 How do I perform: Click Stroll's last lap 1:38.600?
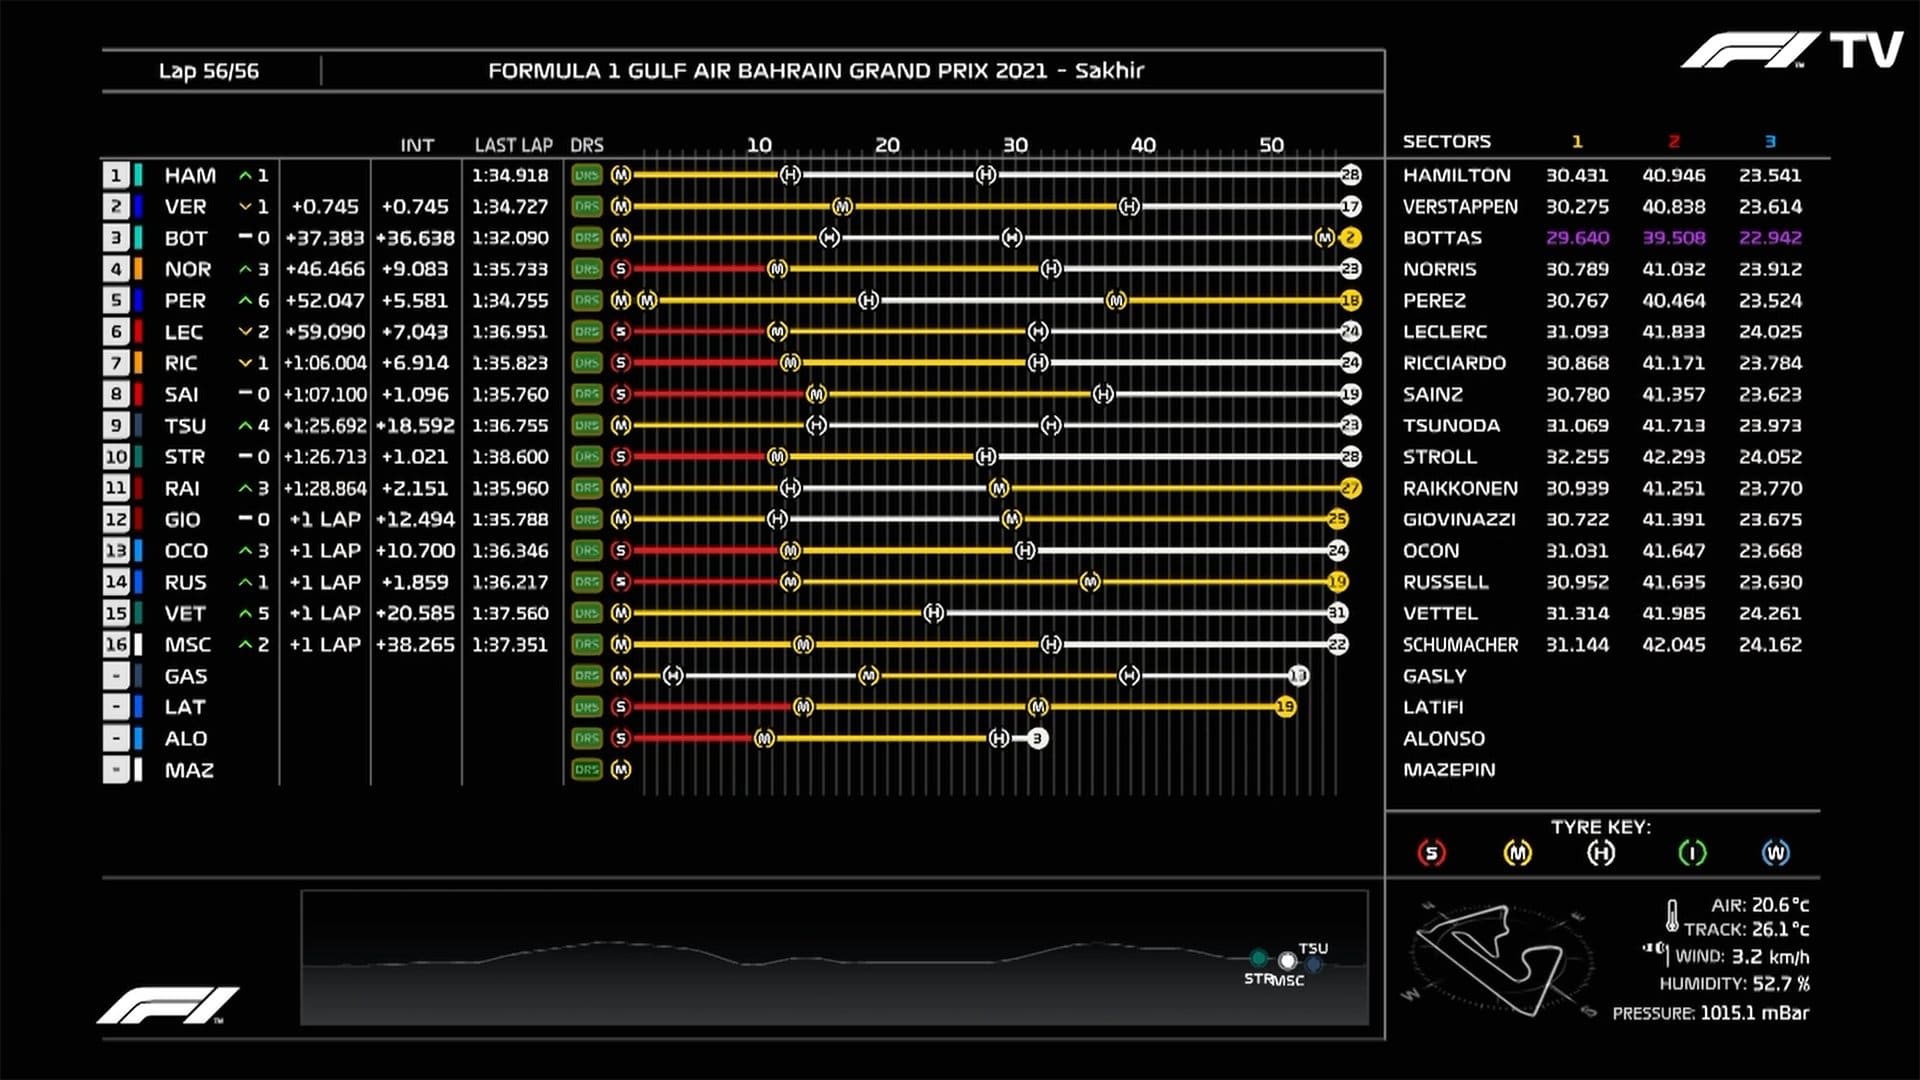pos(510,456)
